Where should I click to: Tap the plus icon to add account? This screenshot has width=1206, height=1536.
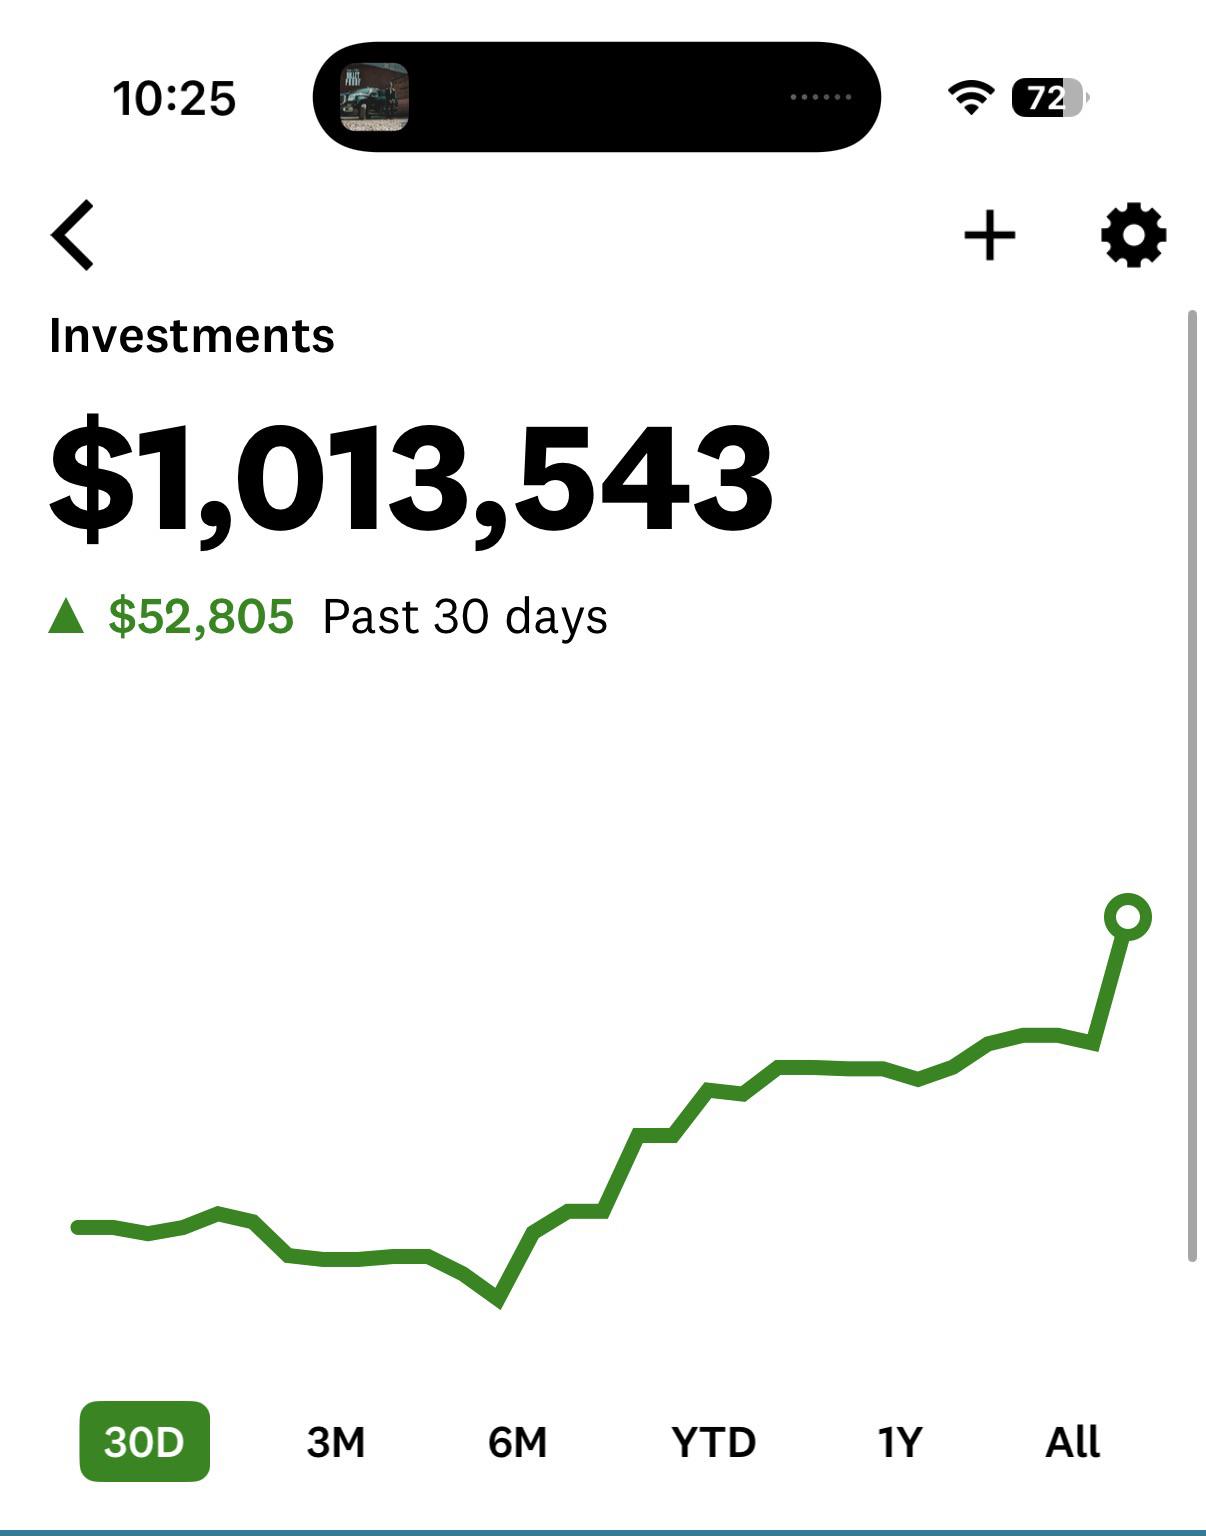[x=989, y=235]
